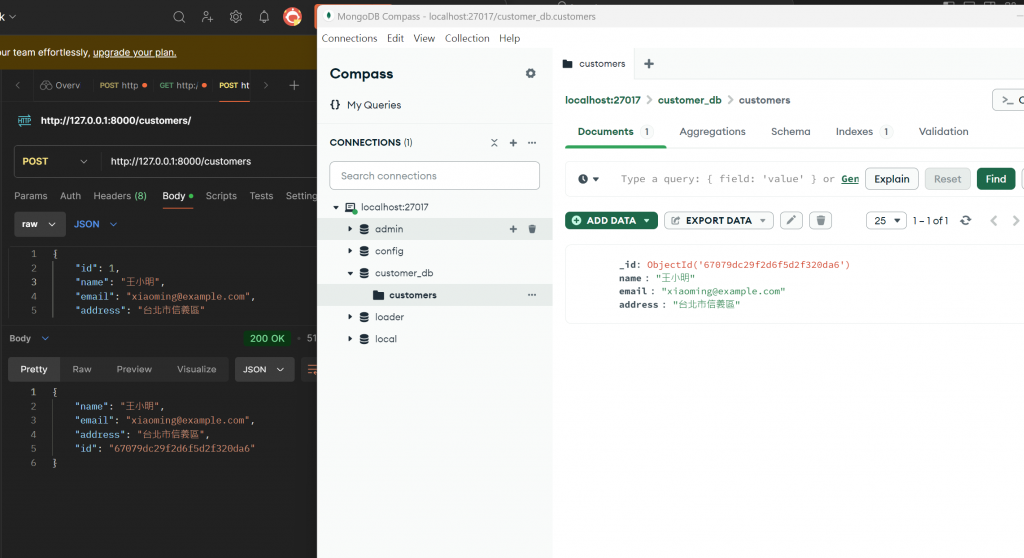
Task: Expand the admin database node
Action: [350, 229]
